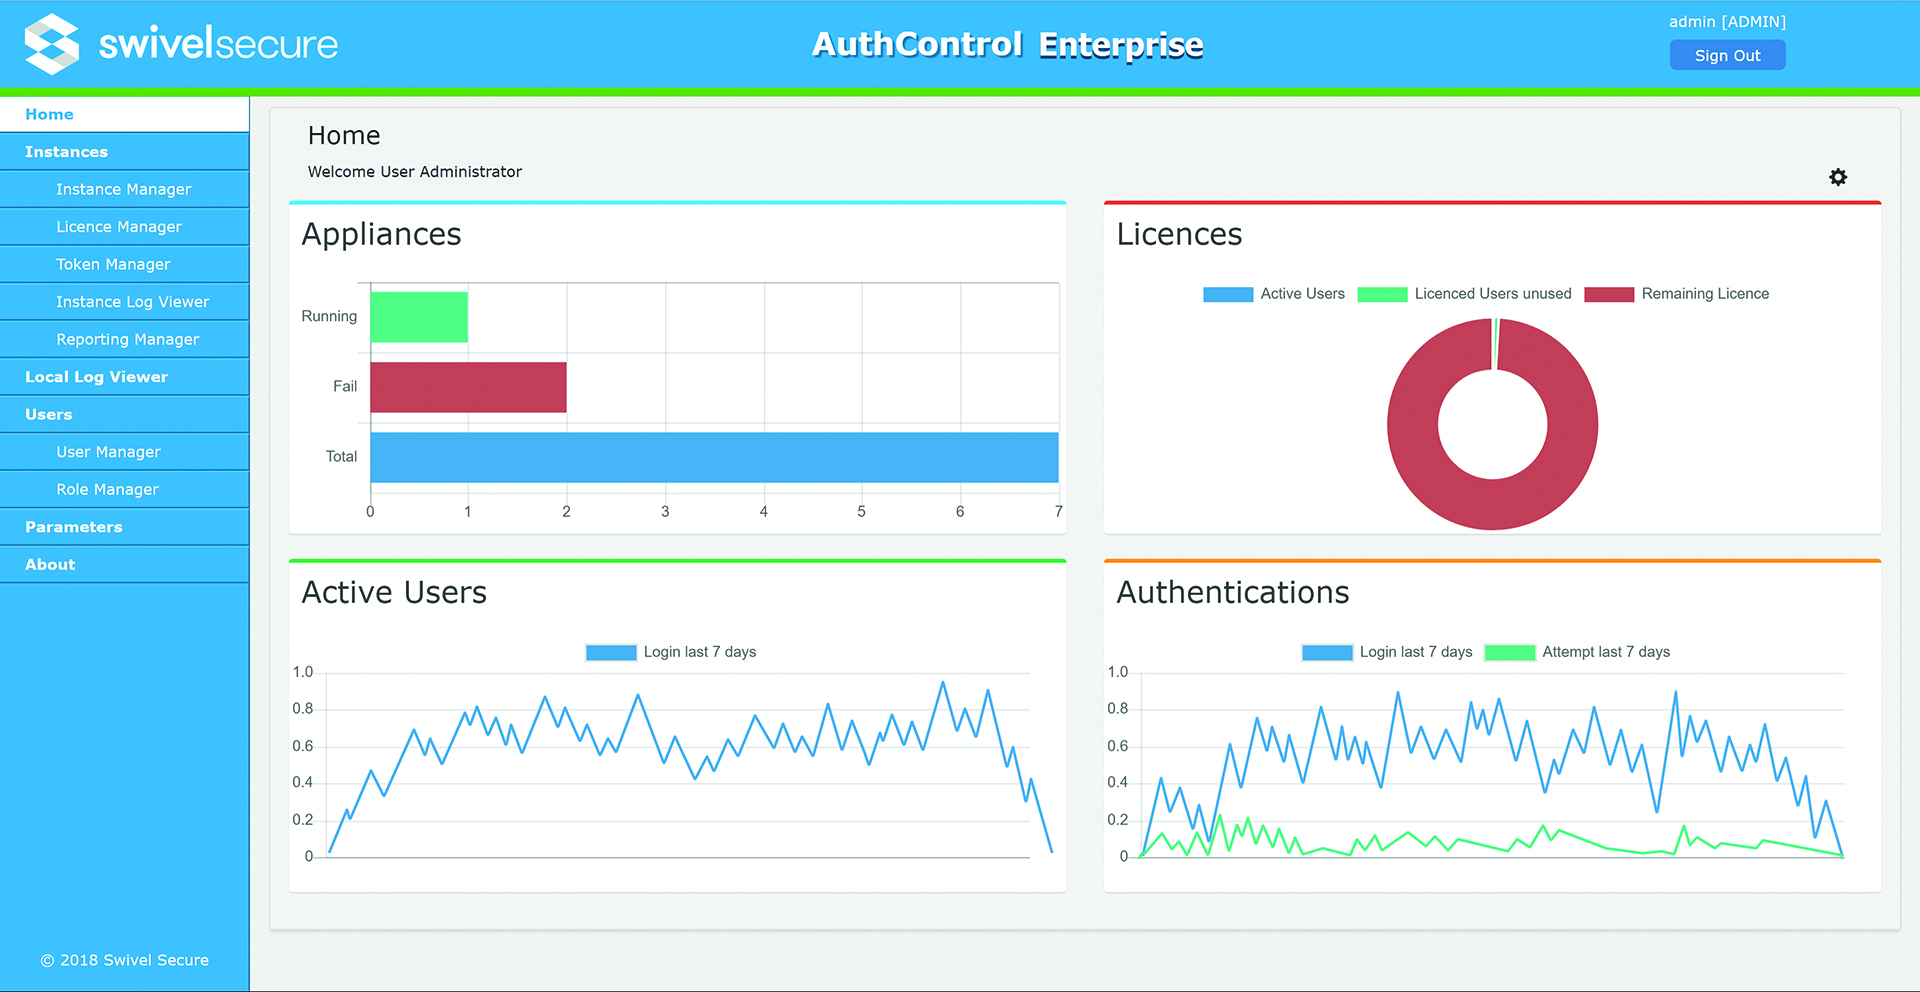Expand the Parameters section
This screenshot has height=992, width=1920.
pyautogui.click(x=74, y=527)
